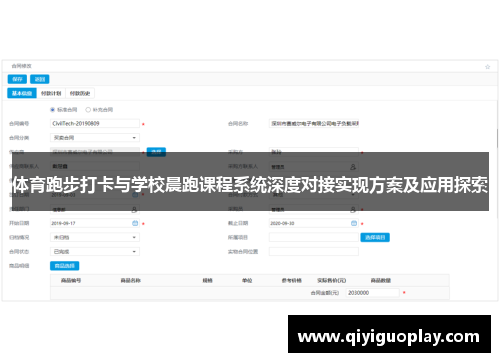
Task: Click the 商品名称 column header
Action: coord(131,281)
